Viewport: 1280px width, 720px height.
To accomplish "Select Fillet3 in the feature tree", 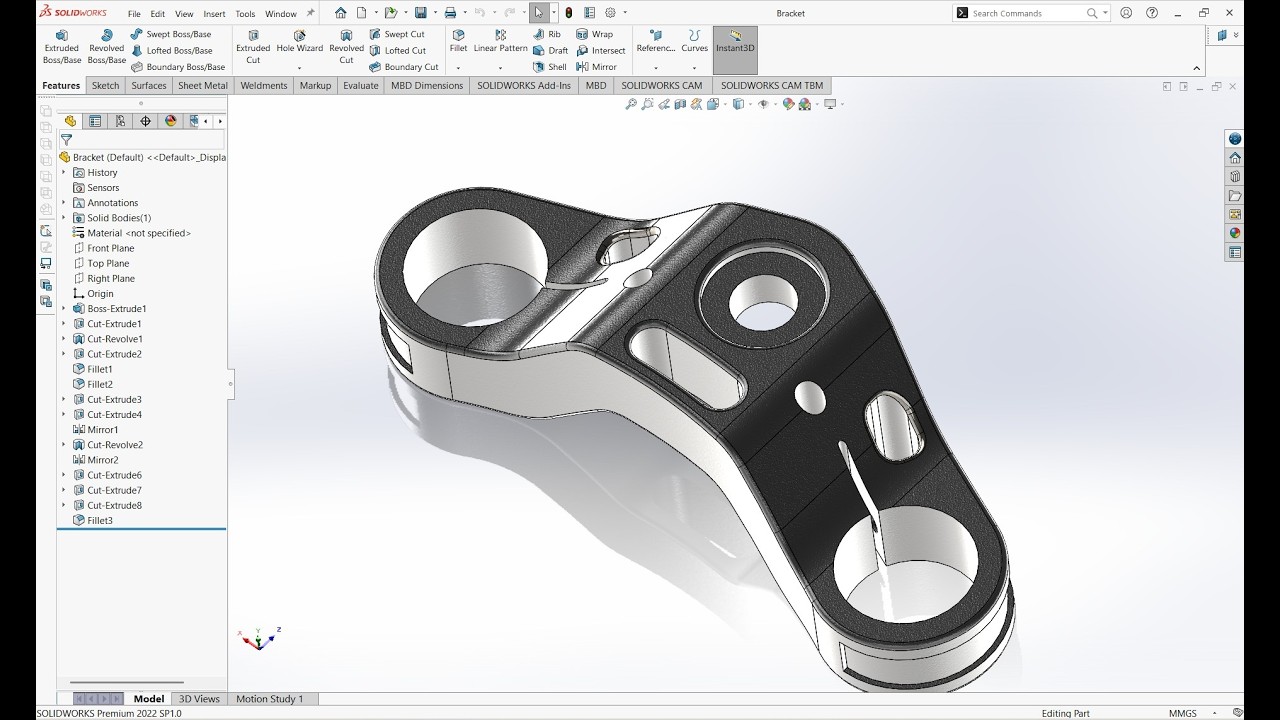I will (93, 521).
